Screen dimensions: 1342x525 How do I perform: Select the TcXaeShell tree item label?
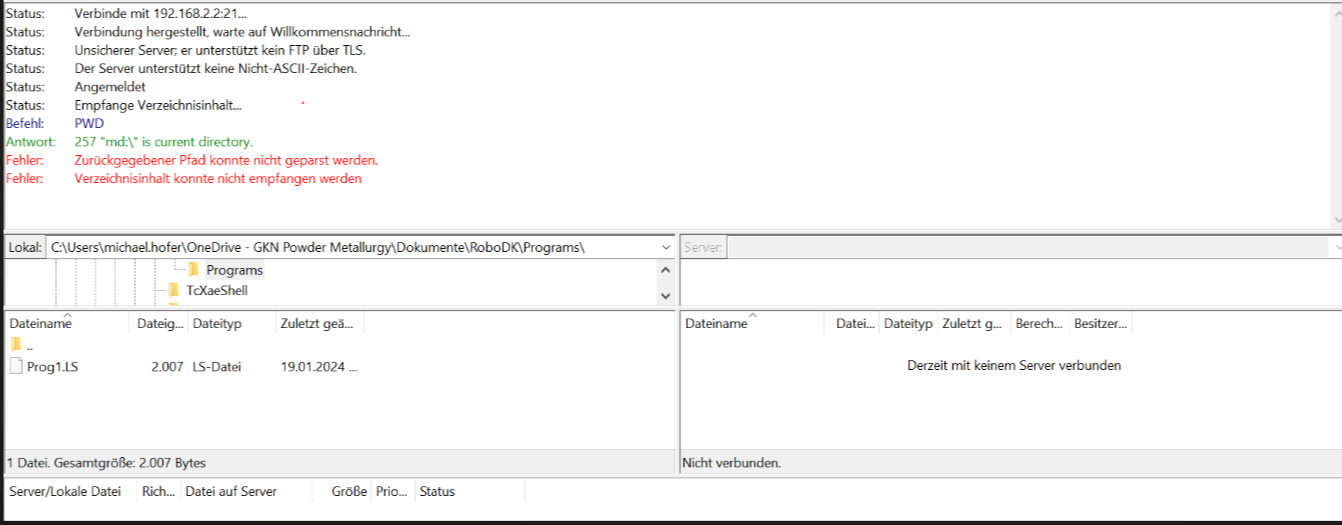point(217,291)
